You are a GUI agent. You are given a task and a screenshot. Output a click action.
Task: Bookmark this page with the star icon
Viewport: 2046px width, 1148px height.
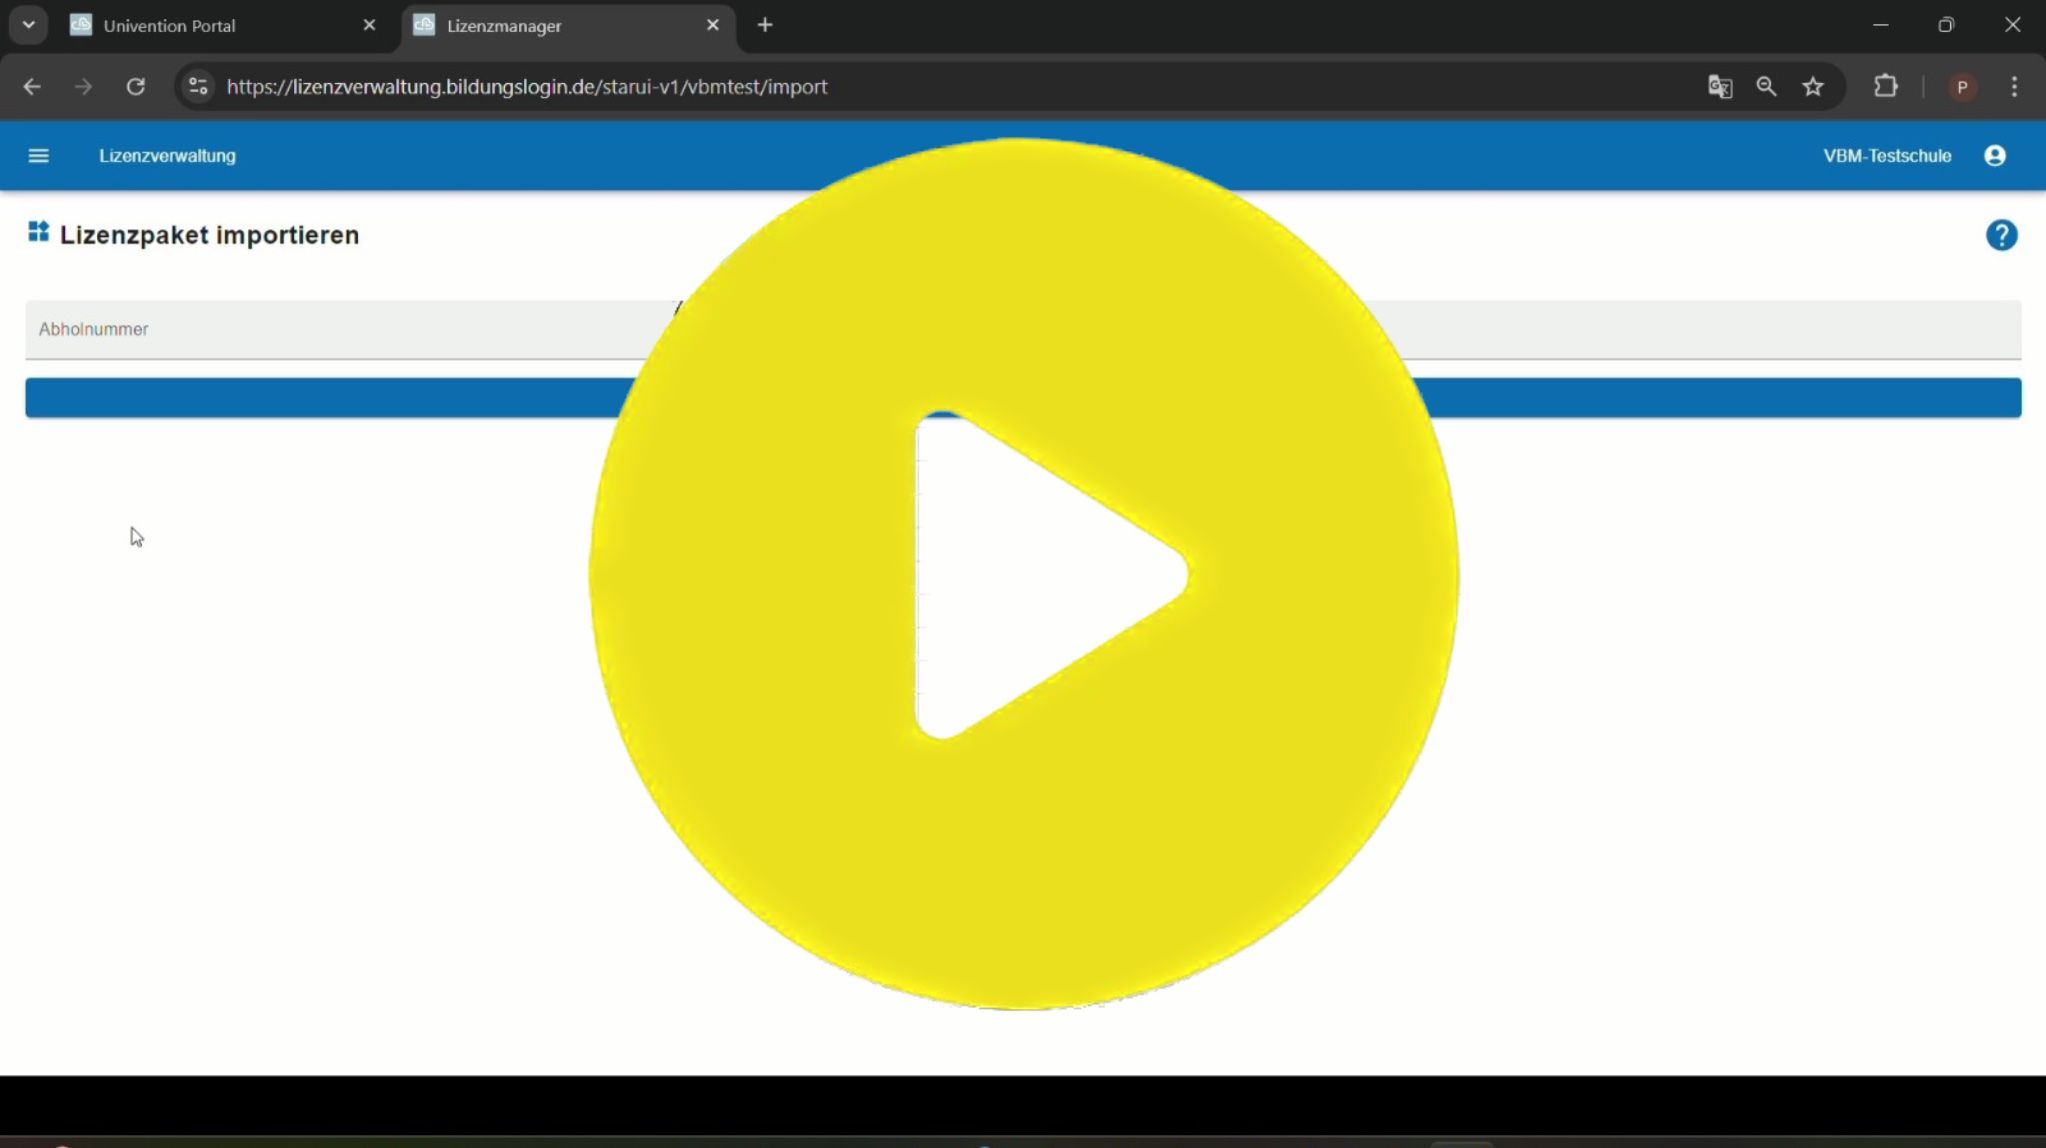click(1813, 87)
